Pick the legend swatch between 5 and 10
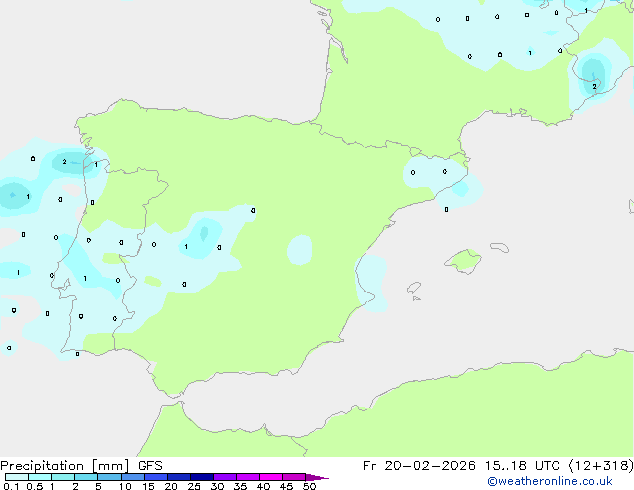The width and height of the screenshot is (634, 490). tap(109, 478)
